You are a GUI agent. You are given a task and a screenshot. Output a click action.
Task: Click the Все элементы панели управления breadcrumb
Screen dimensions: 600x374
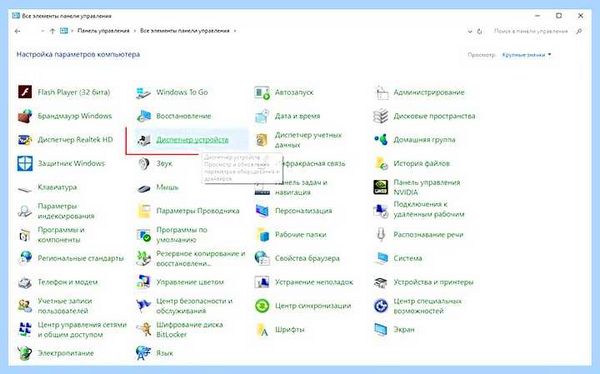pos(185,31)
